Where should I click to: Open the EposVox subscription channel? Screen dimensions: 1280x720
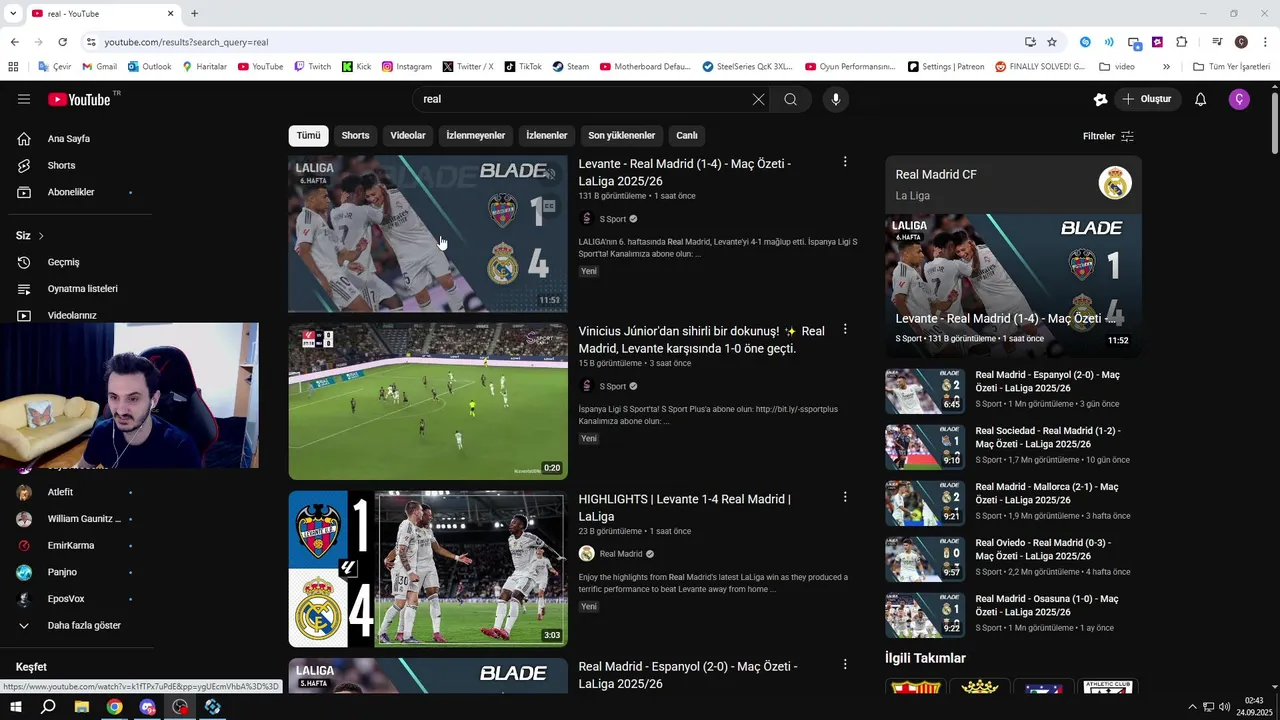pyautogui.click(x=66, y=599)
